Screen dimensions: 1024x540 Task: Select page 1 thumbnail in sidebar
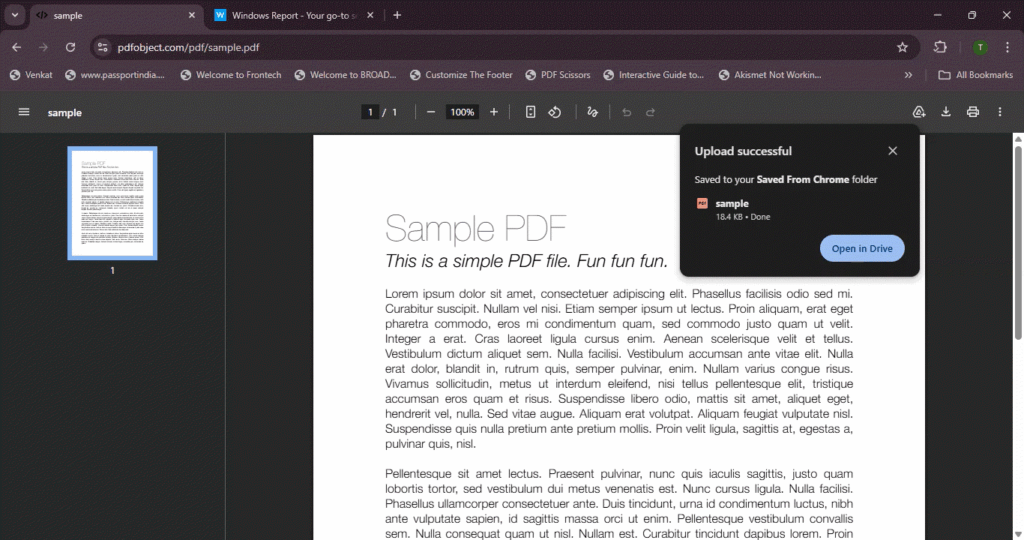(112, 203)
